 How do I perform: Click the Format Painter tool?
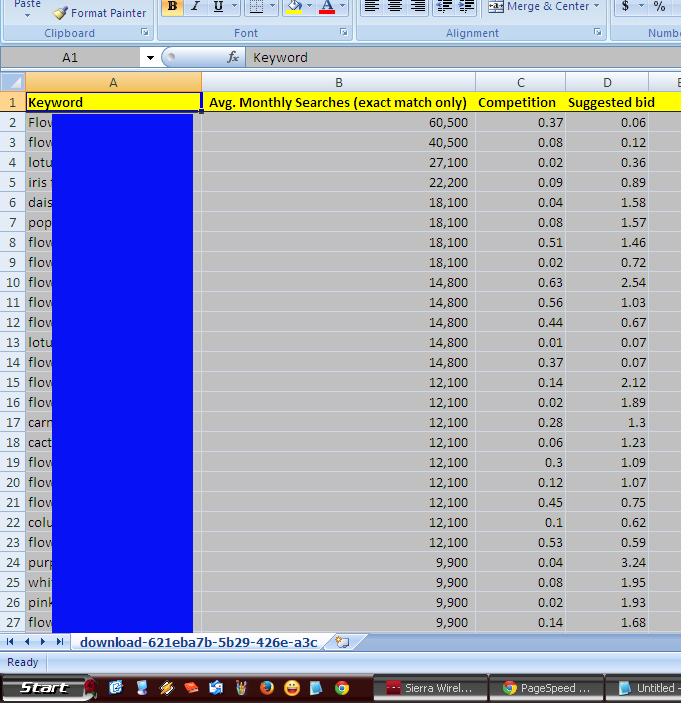99,13
